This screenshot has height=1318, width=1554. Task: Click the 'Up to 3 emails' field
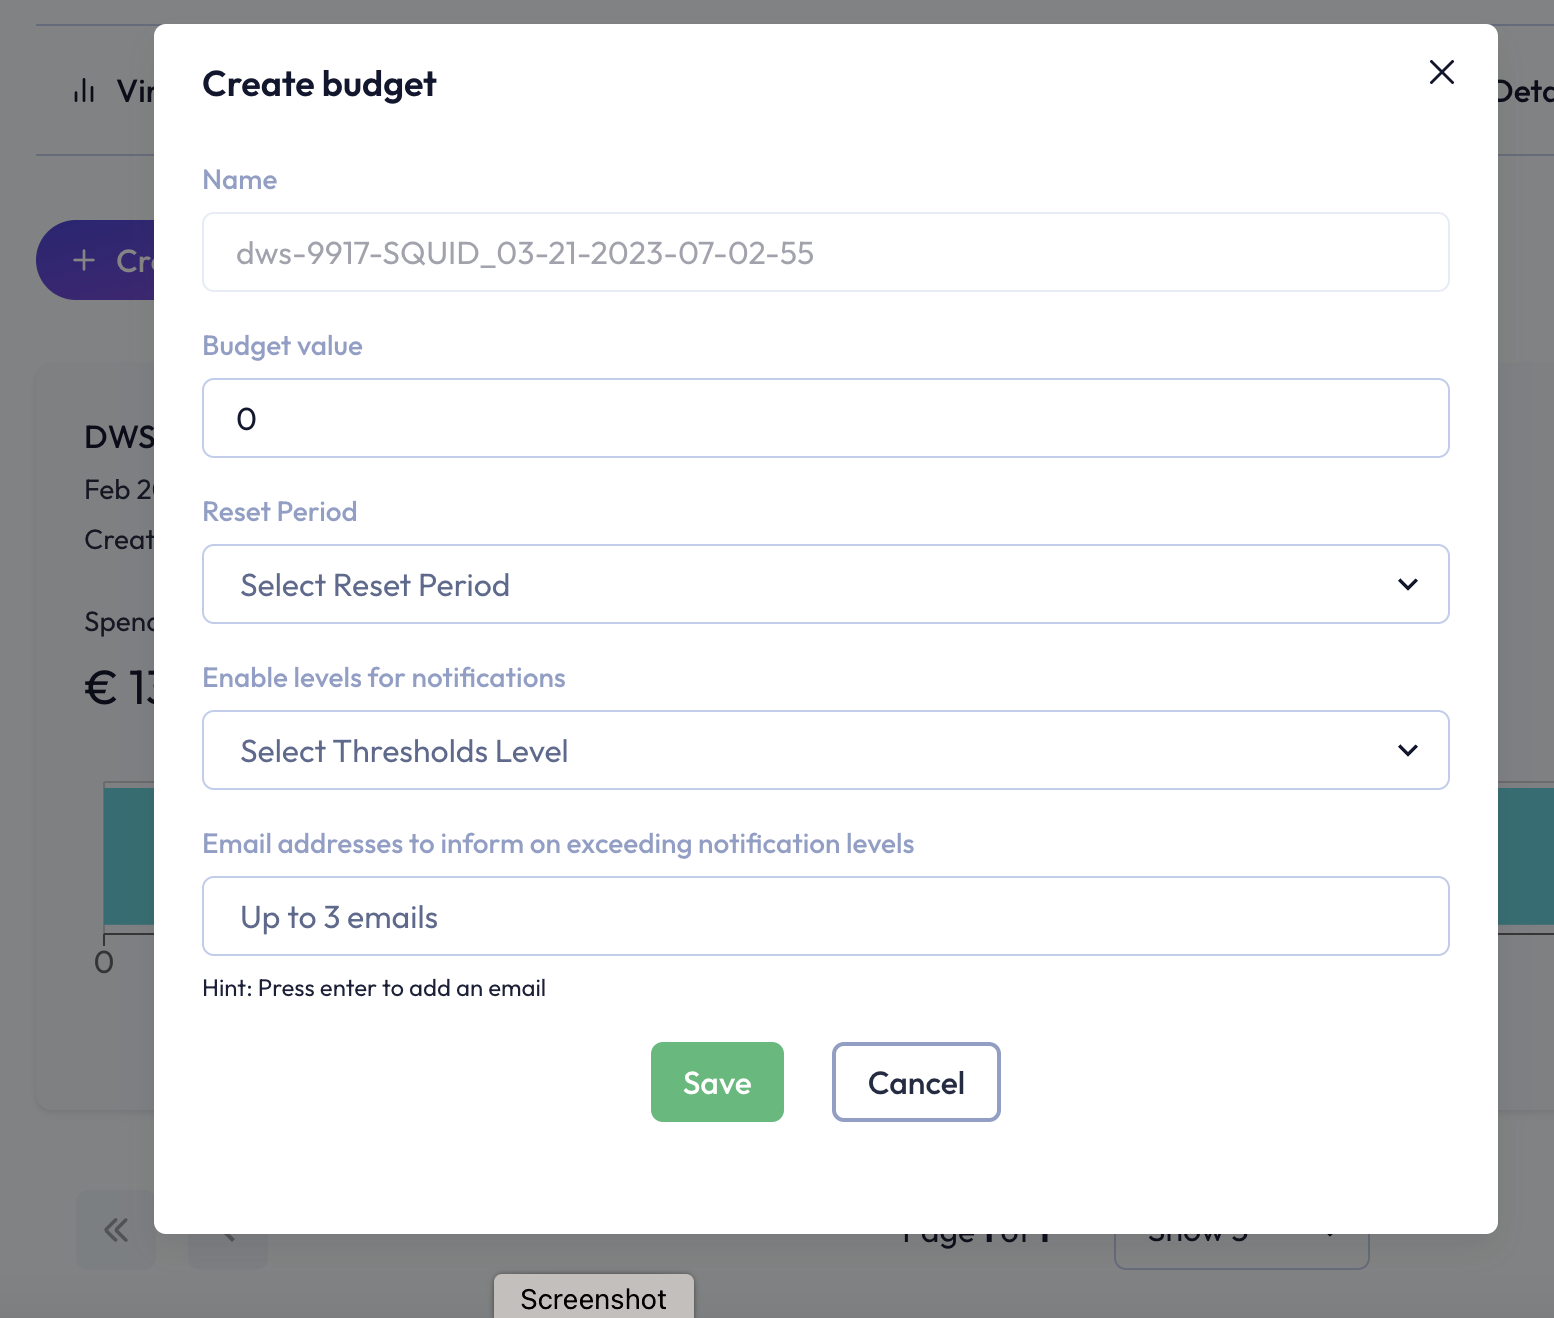click(825, 916)
